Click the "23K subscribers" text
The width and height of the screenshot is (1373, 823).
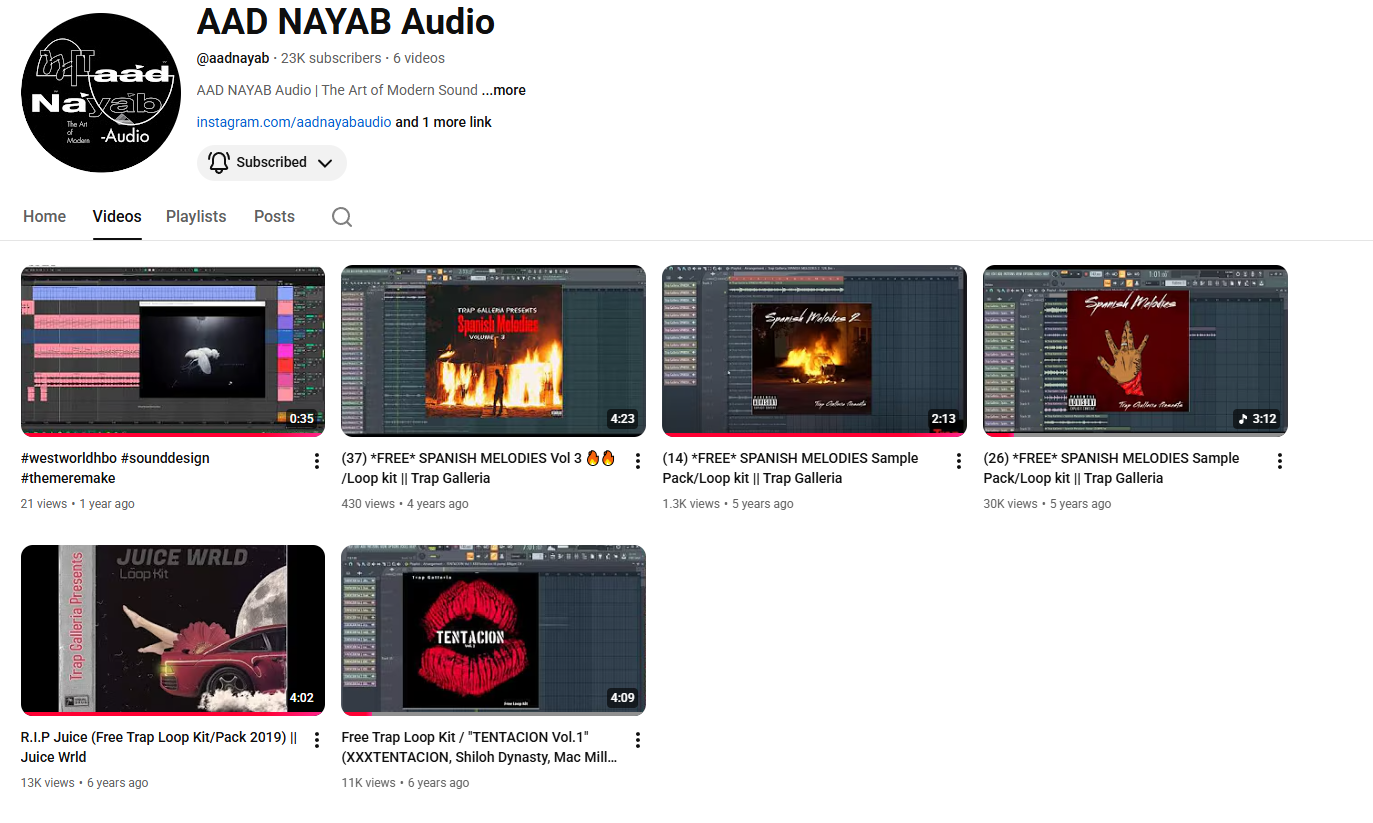[331, 58]
